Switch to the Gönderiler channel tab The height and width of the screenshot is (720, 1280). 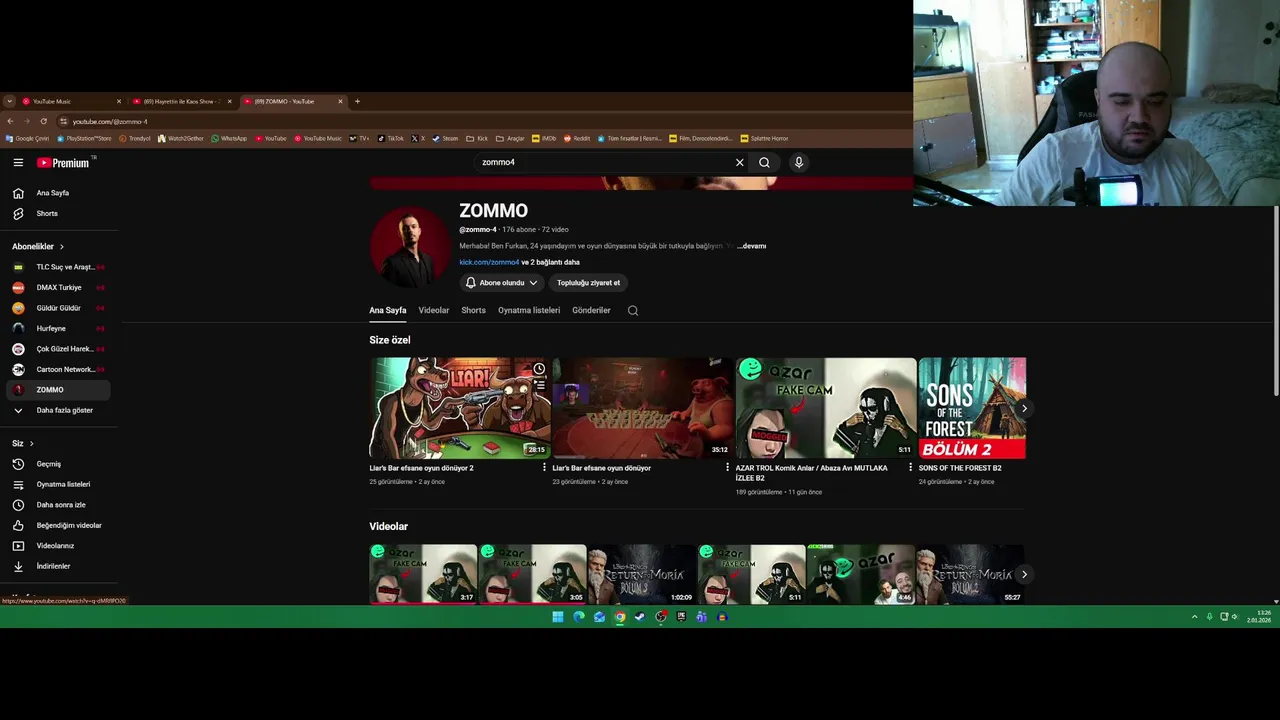point(591,310)
